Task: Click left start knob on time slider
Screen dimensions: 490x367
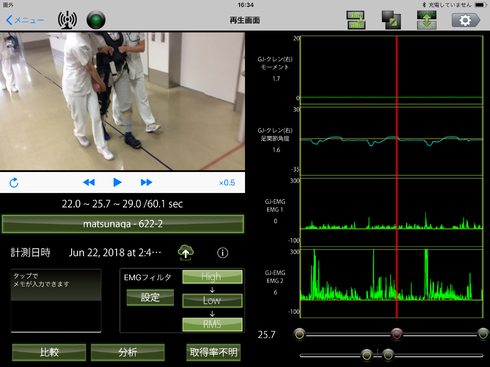Action: click(300, 334)
